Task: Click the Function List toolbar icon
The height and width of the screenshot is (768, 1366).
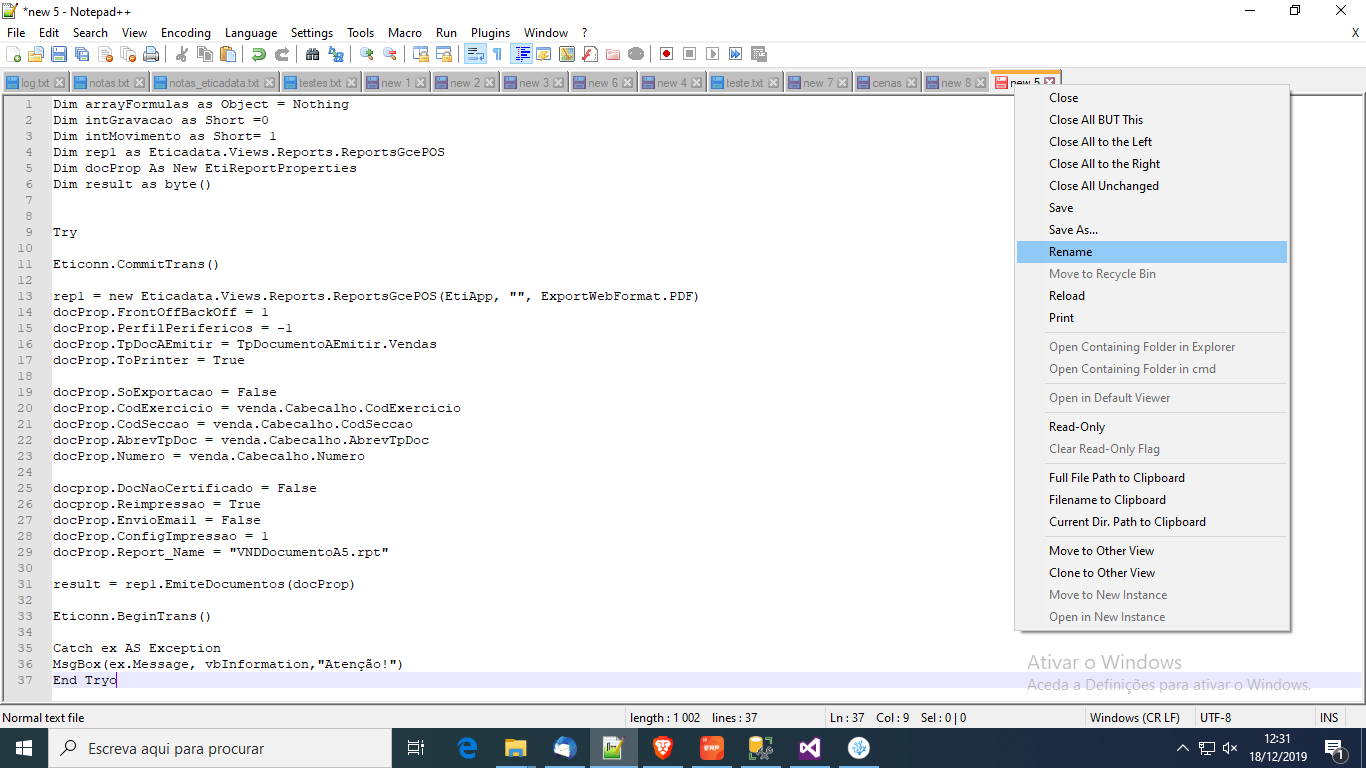Action: 589,54
